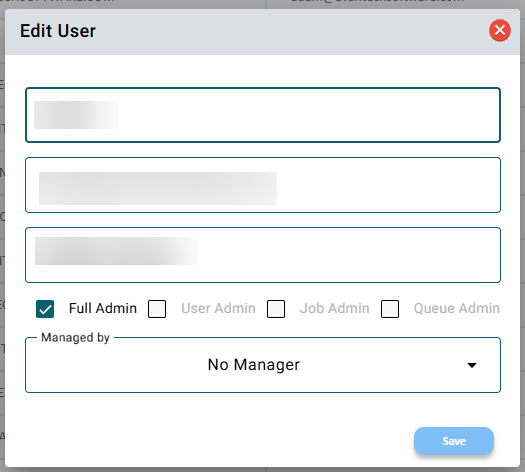Screen dimensions: 525x472
Task: Enable the User Admin checkbox
Action: click(x=157, y=308)
